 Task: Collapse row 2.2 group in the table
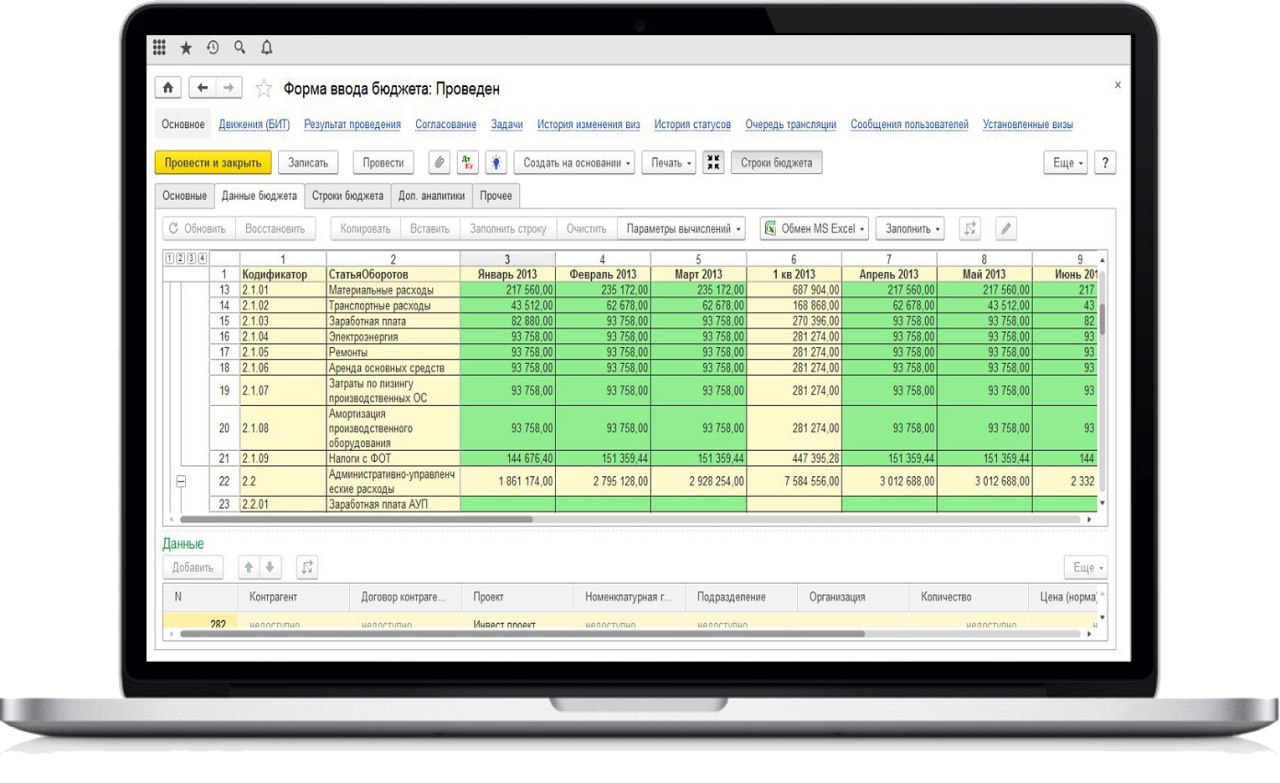pyautogui.click(x=181, y=481)
